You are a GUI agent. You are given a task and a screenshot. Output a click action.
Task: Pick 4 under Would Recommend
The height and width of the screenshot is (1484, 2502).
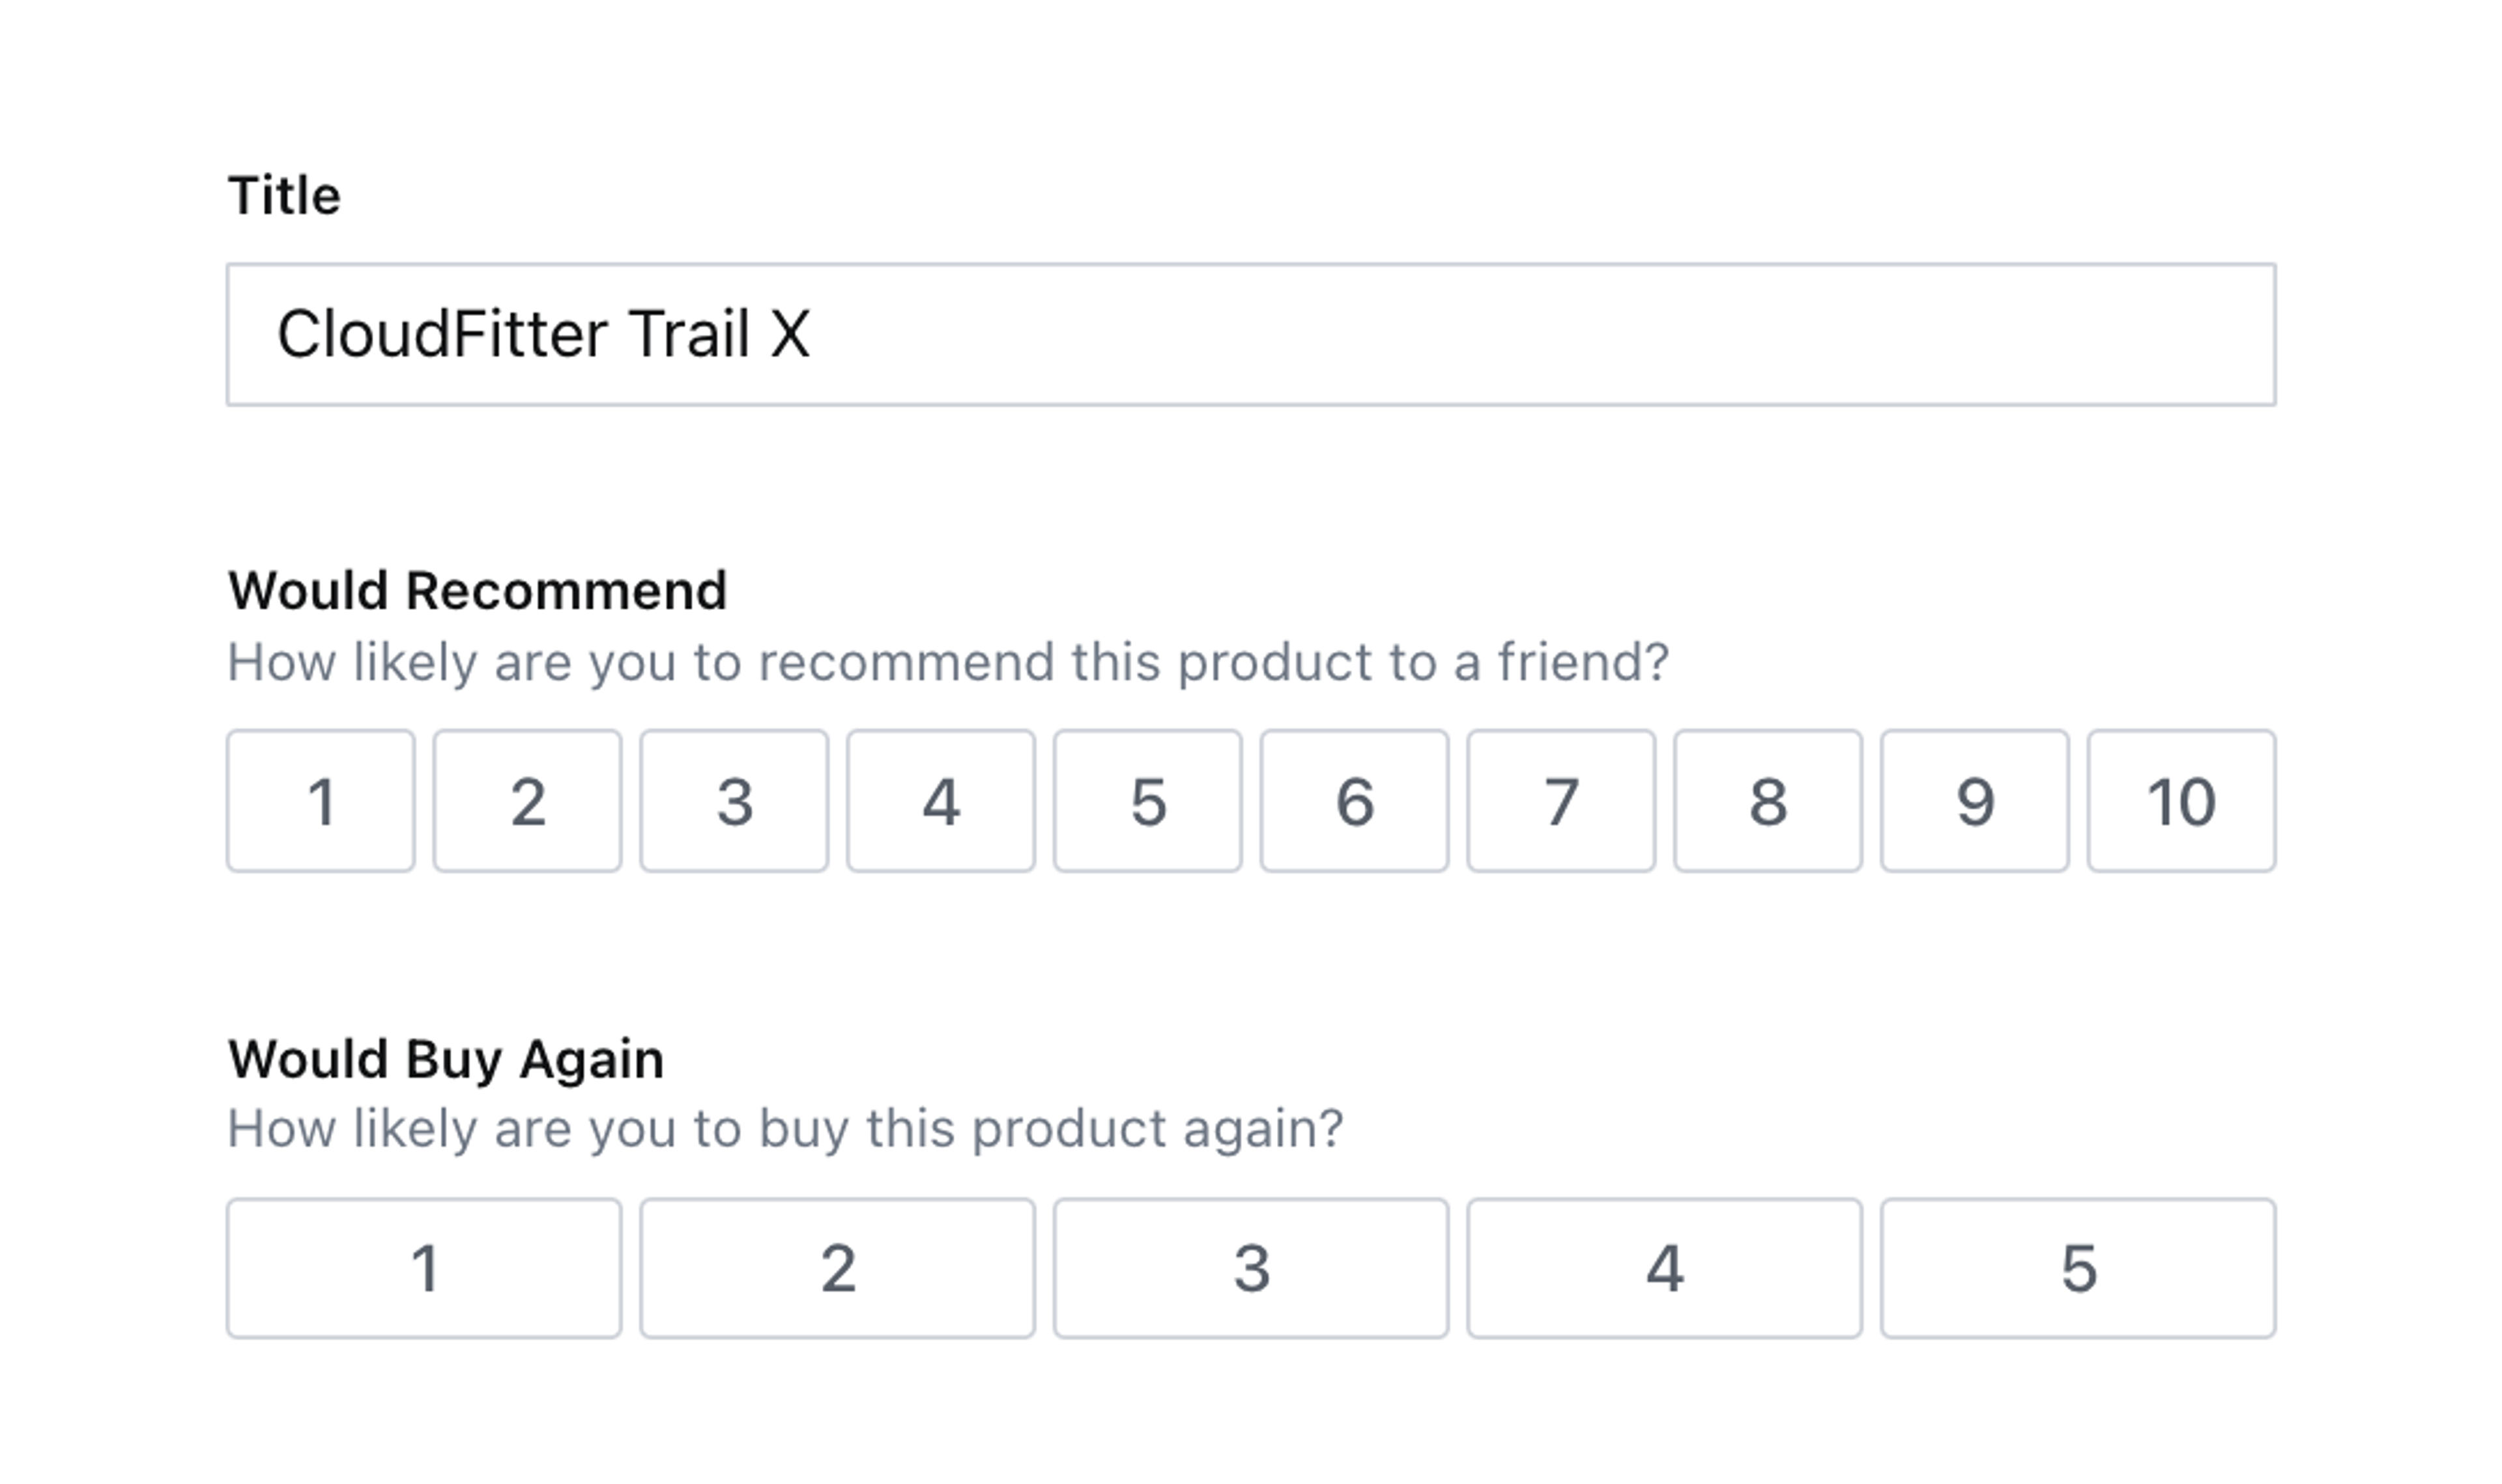pos(941,801)
